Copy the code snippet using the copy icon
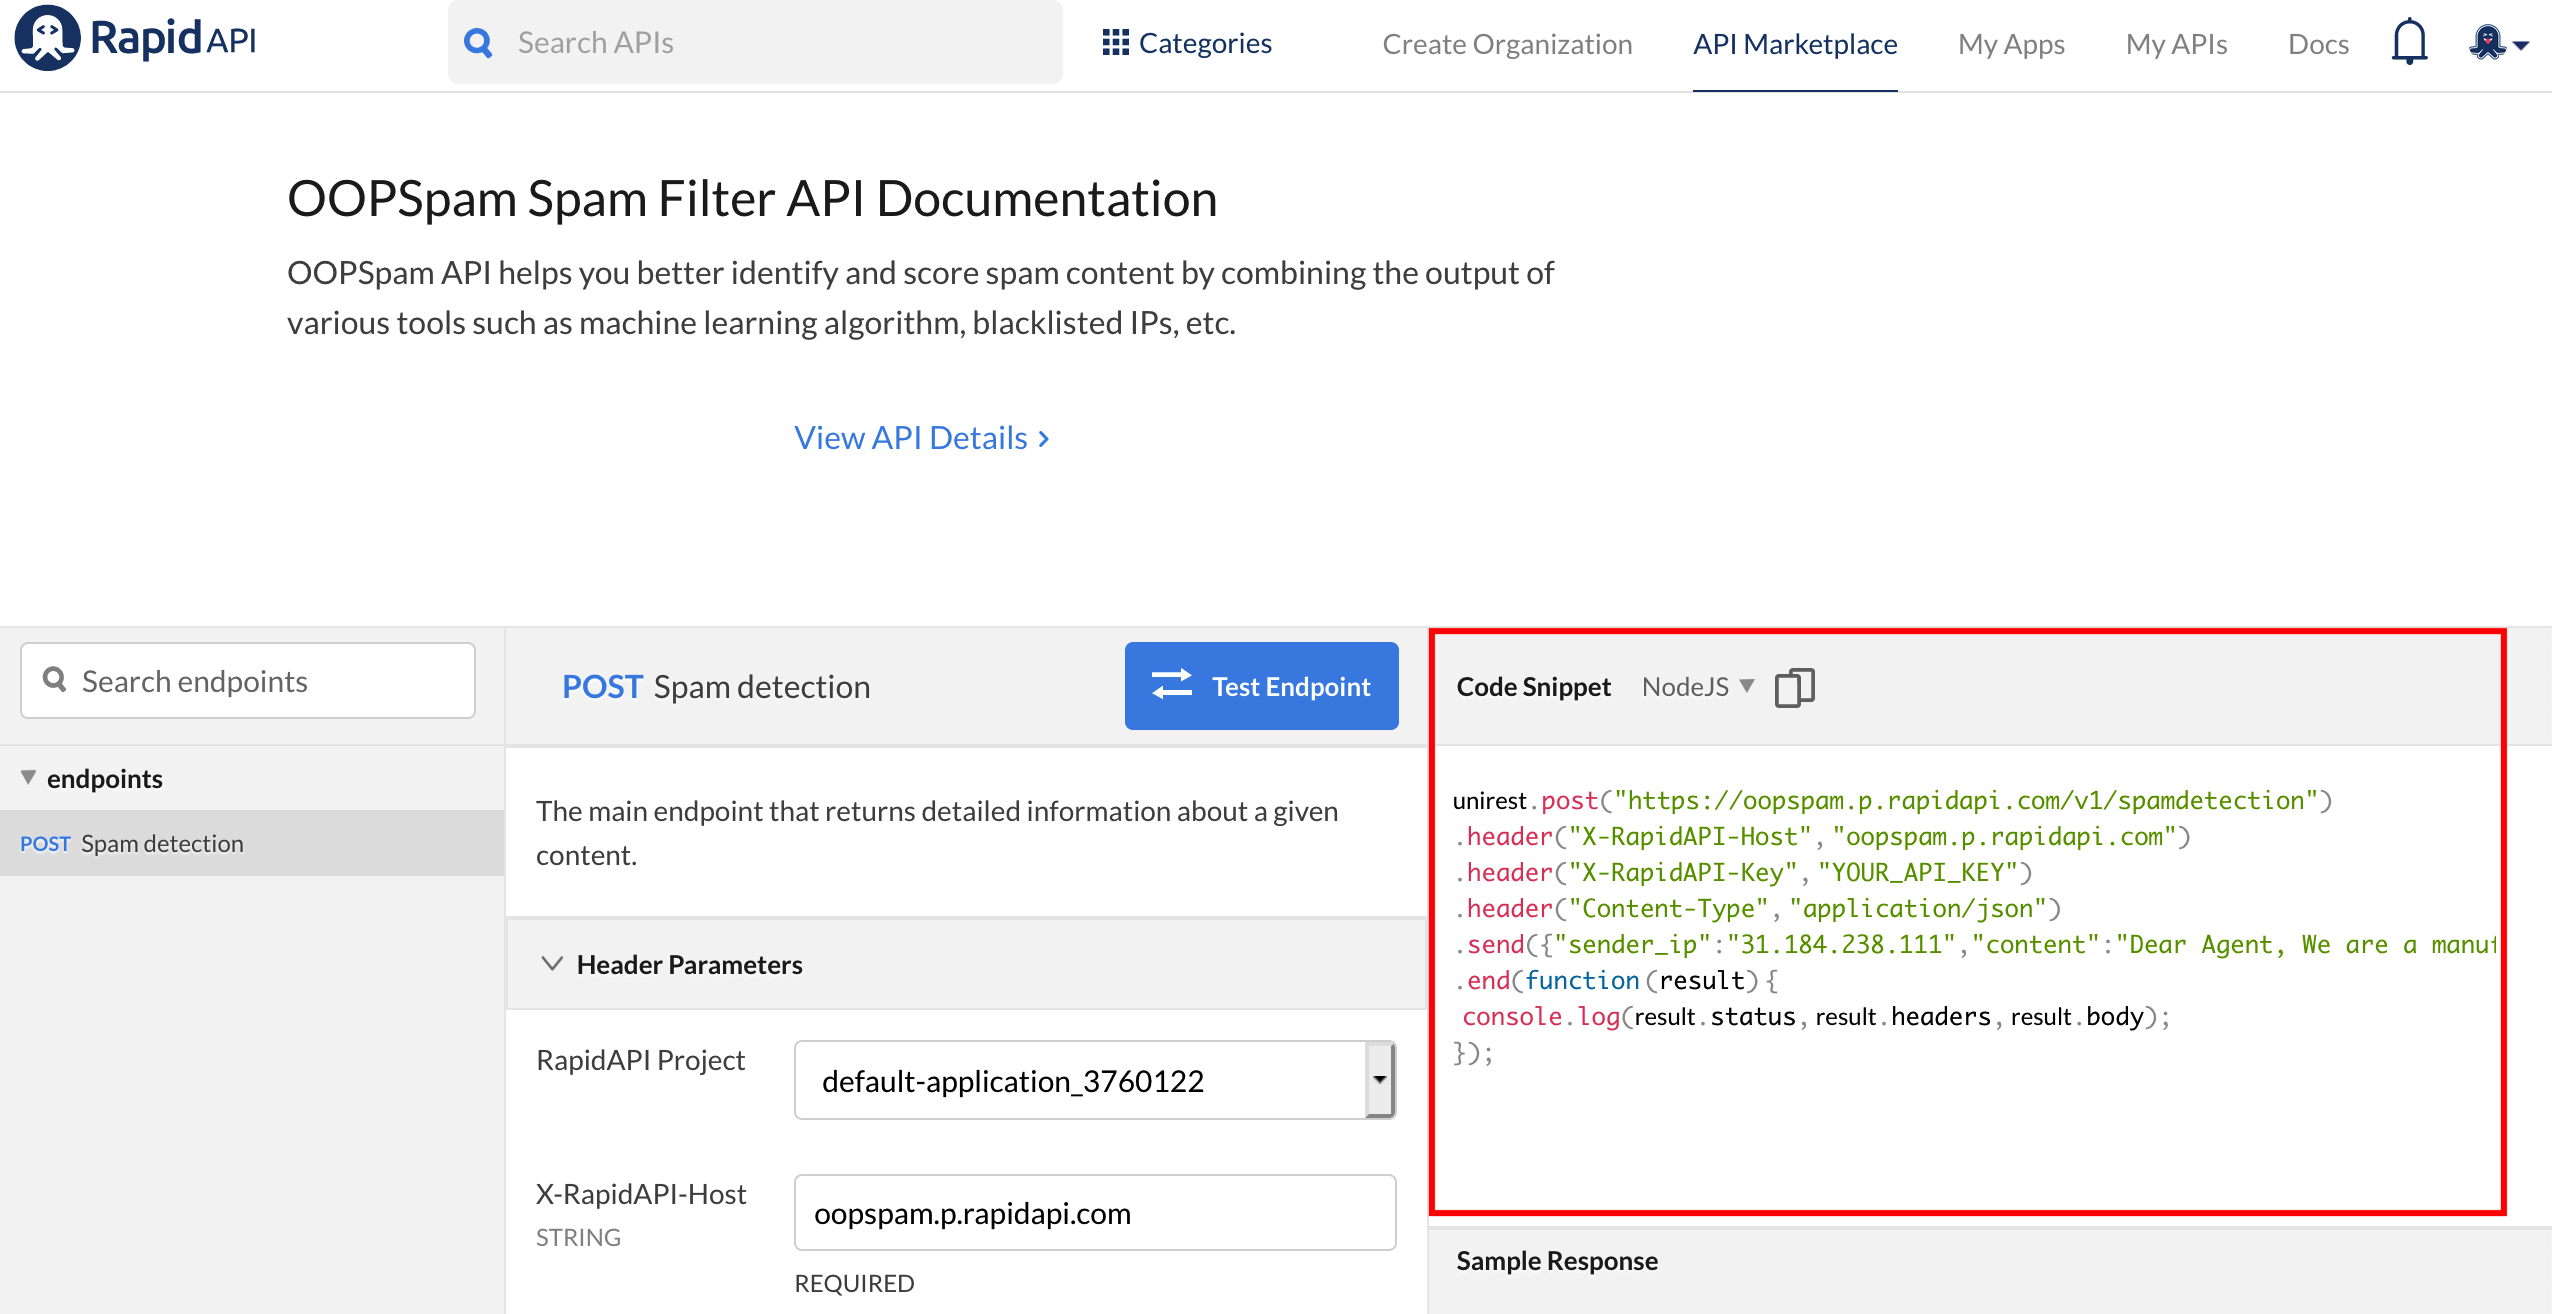Viewport: 2552px width, 1314px height. [x=1794, y=686]
